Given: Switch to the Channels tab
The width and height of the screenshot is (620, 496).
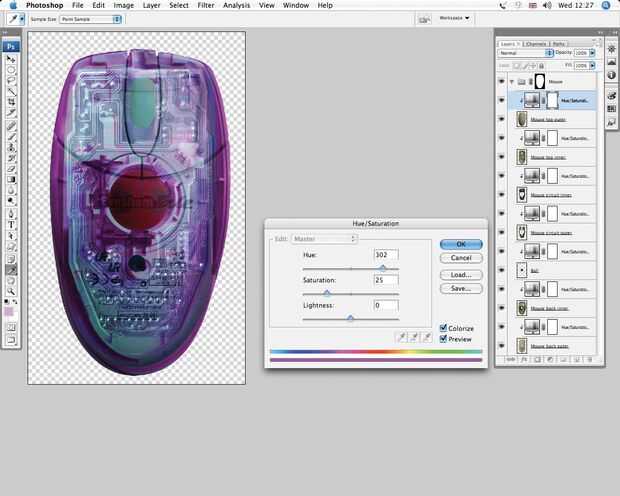Looking at the screenshot, I should pyautogui.click(x=537, y=43).
